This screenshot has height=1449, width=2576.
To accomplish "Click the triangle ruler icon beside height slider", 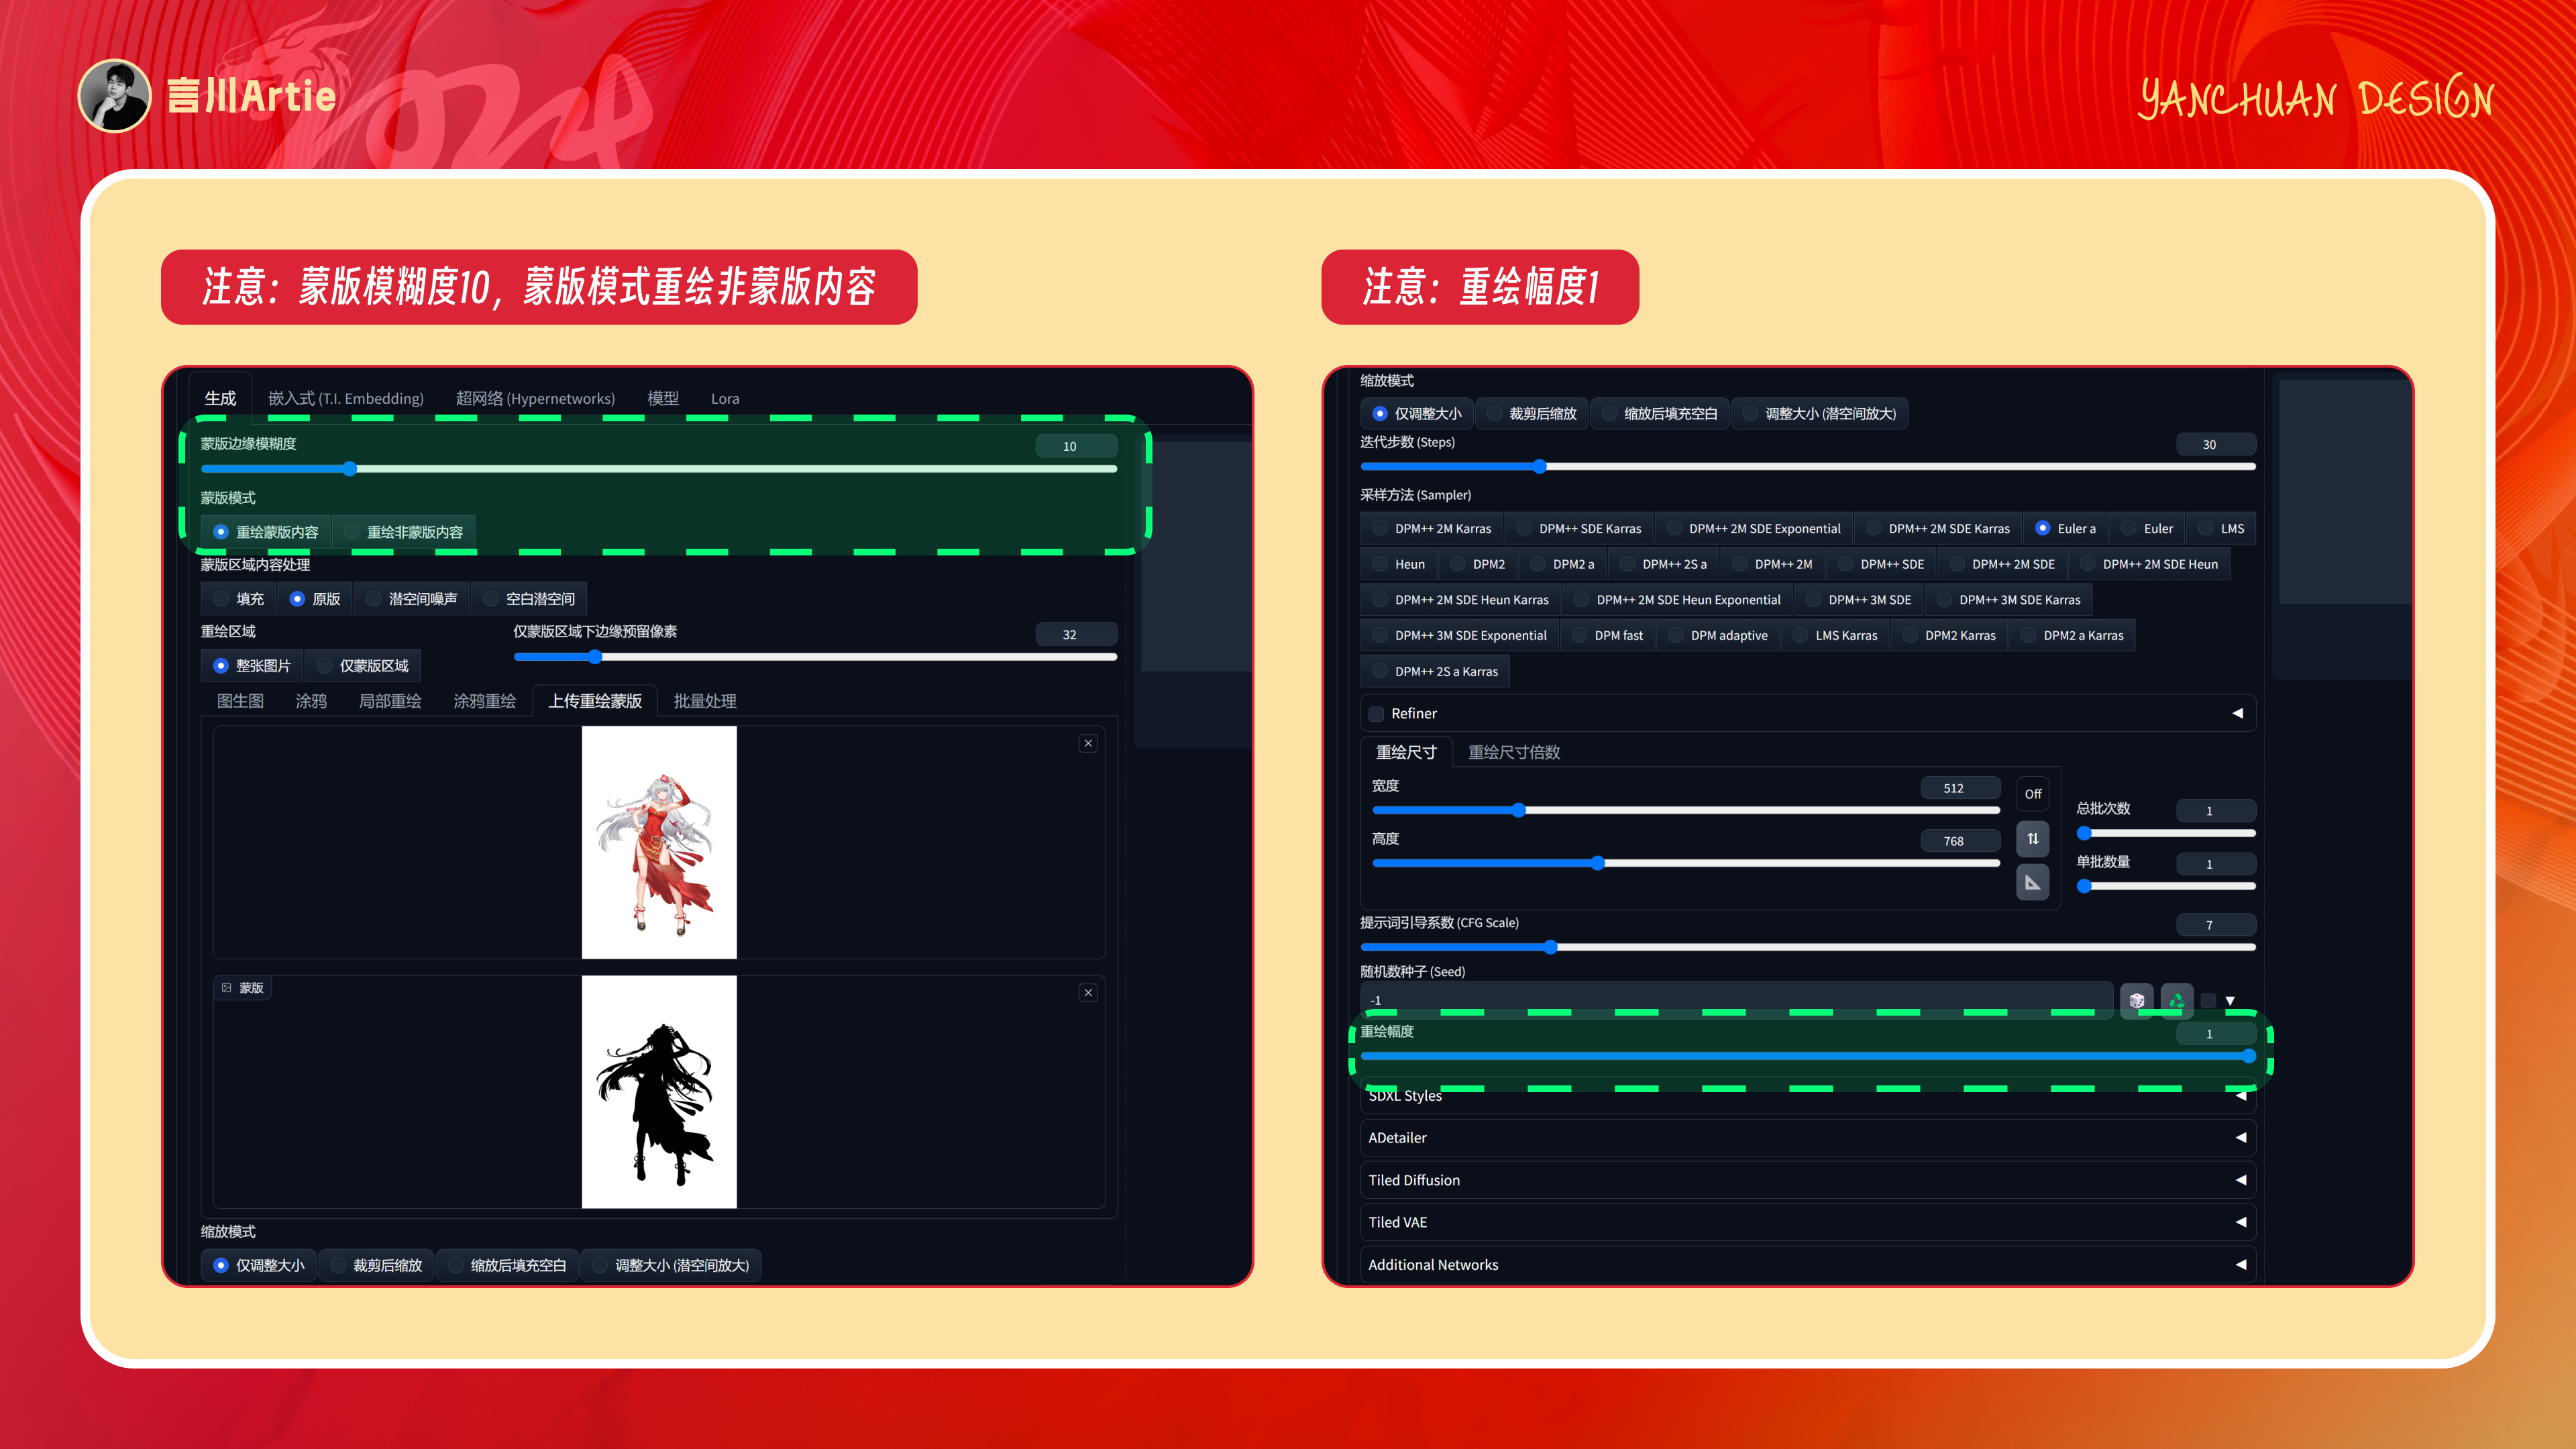I will point(2032,881).
